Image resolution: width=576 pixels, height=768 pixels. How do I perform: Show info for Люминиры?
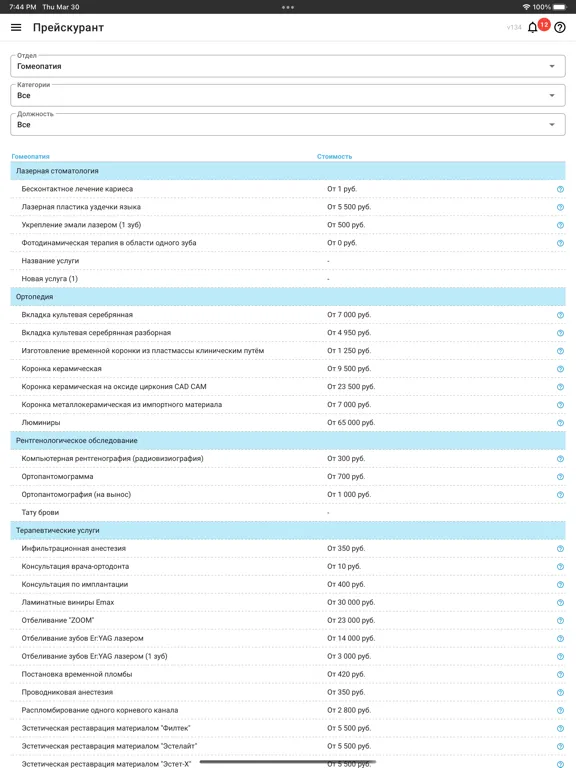click(x=560, y=423)
